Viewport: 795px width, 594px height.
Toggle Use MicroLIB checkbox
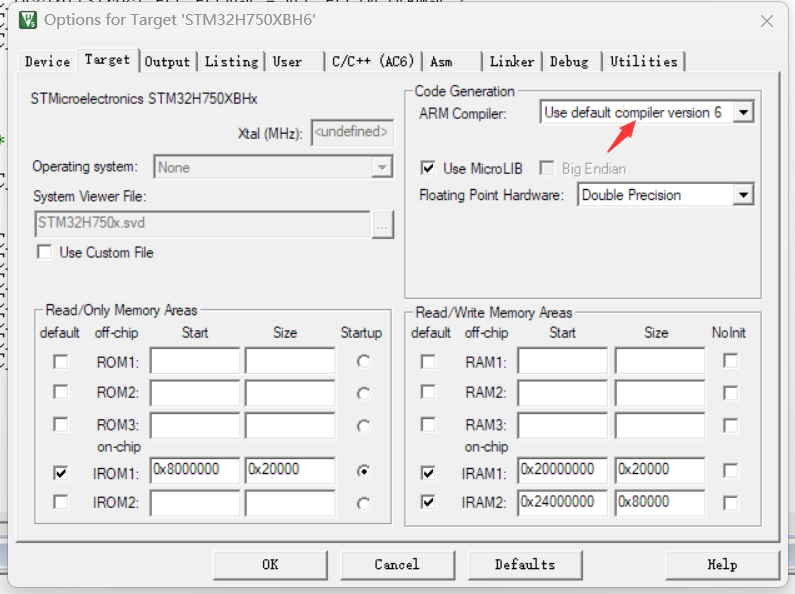428,168
